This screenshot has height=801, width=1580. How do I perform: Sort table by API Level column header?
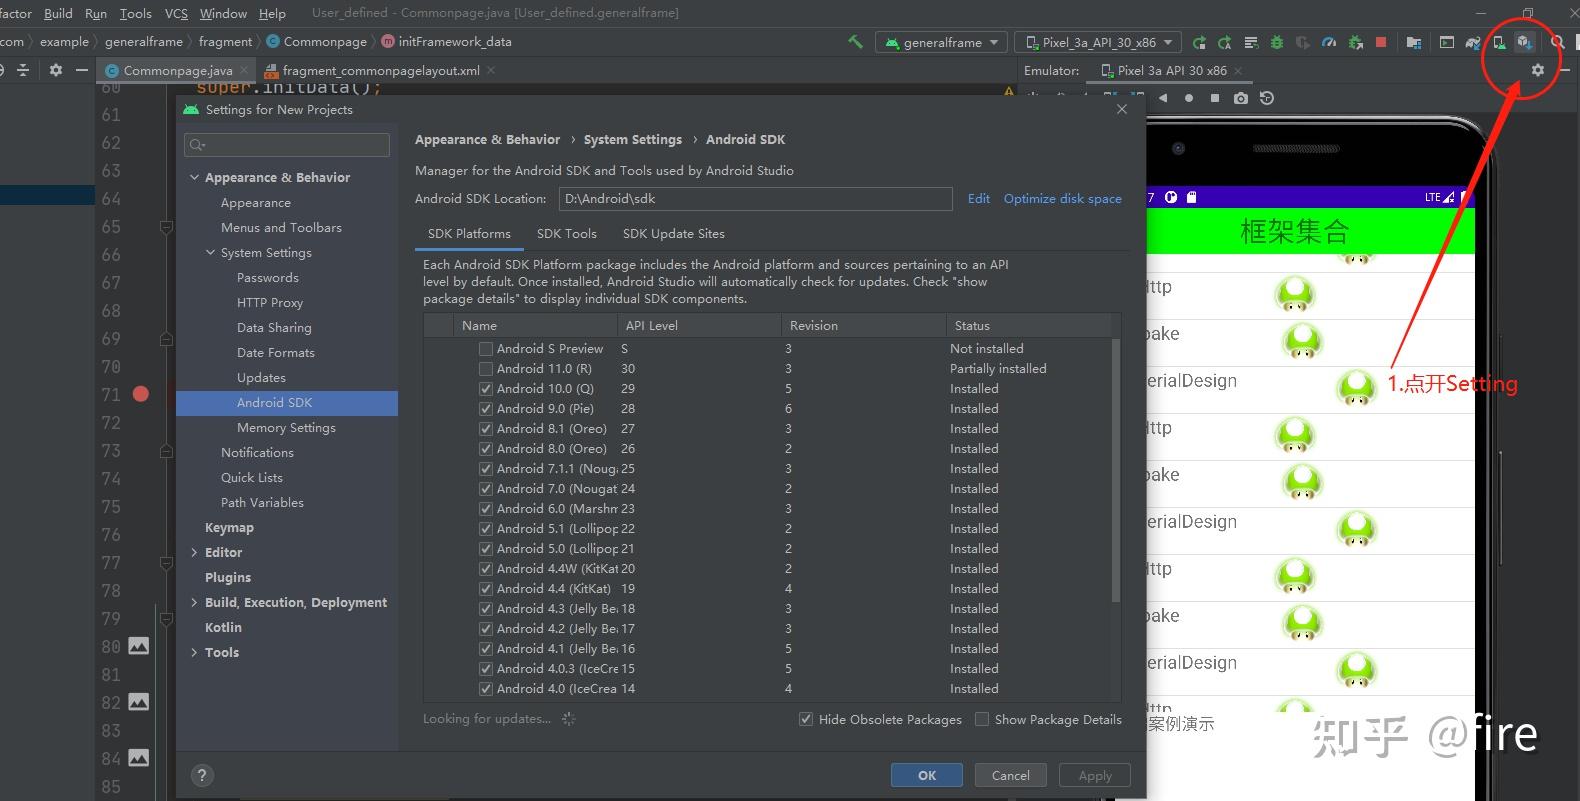(x=699, y=325)
